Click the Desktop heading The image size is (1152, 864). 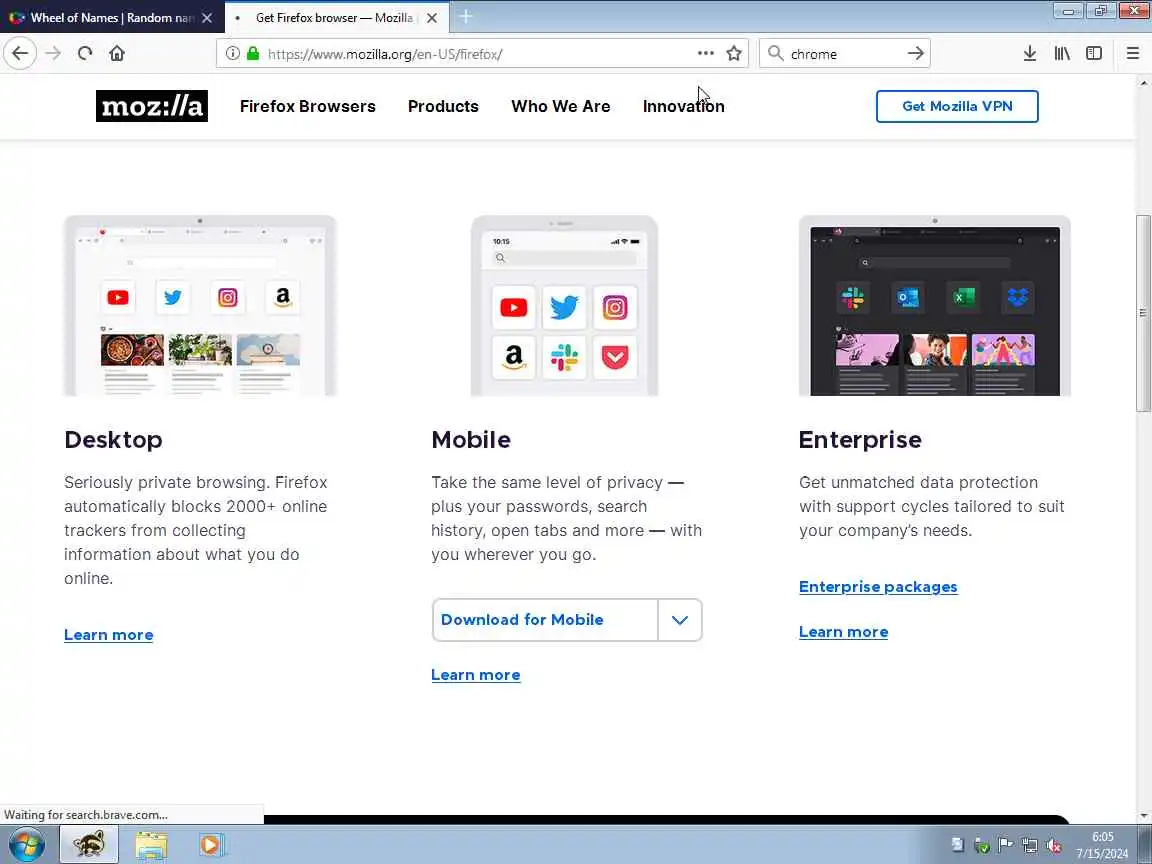(113, 440)
